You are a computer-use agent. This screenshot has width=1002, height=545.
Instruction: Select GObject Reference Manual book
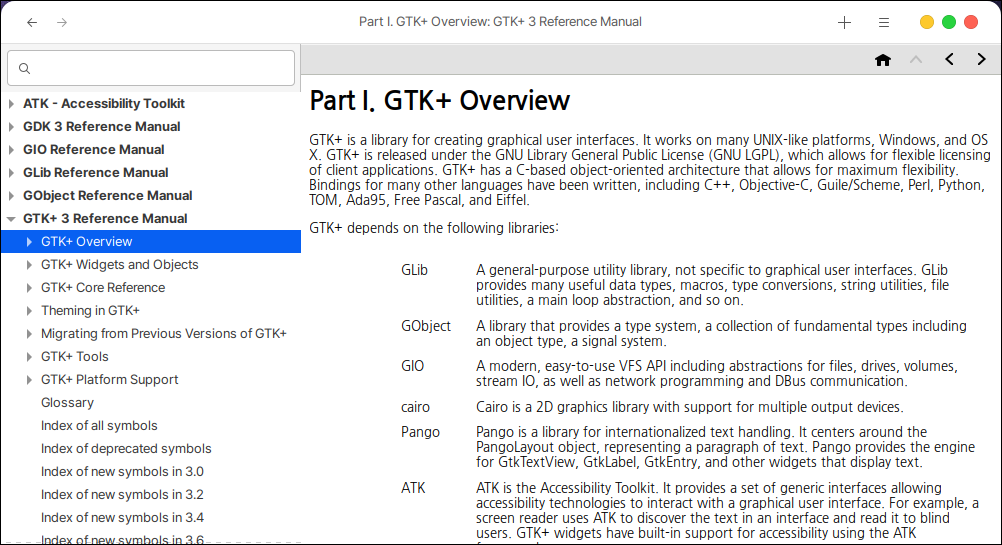107,196
